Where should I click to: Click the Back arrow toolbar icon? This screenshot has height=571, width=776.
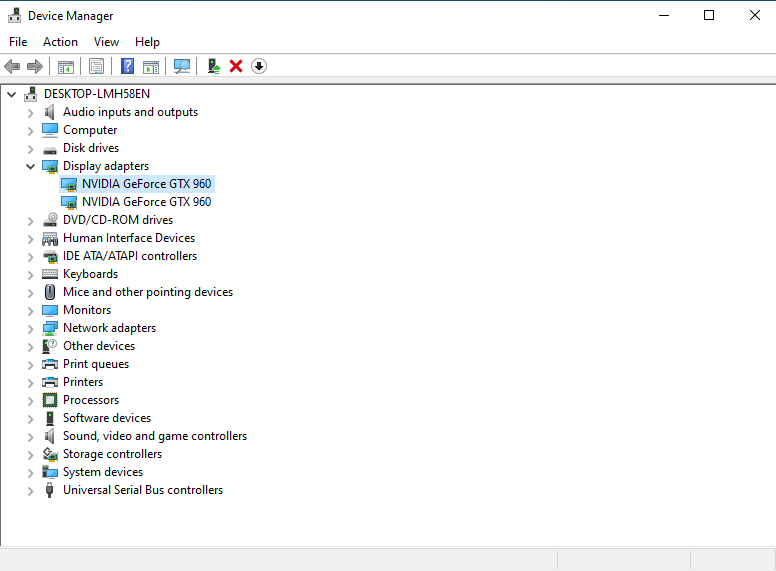click(x=12, y=66)
